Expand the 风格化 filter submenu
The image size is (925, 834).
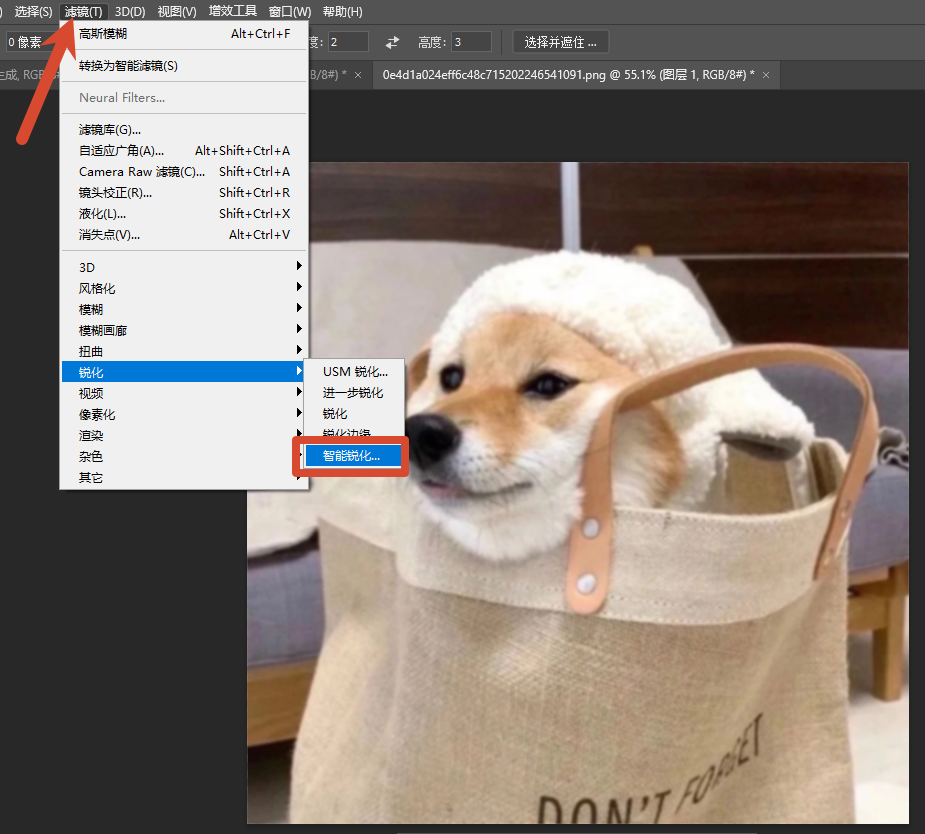click(x=185, y=288)
